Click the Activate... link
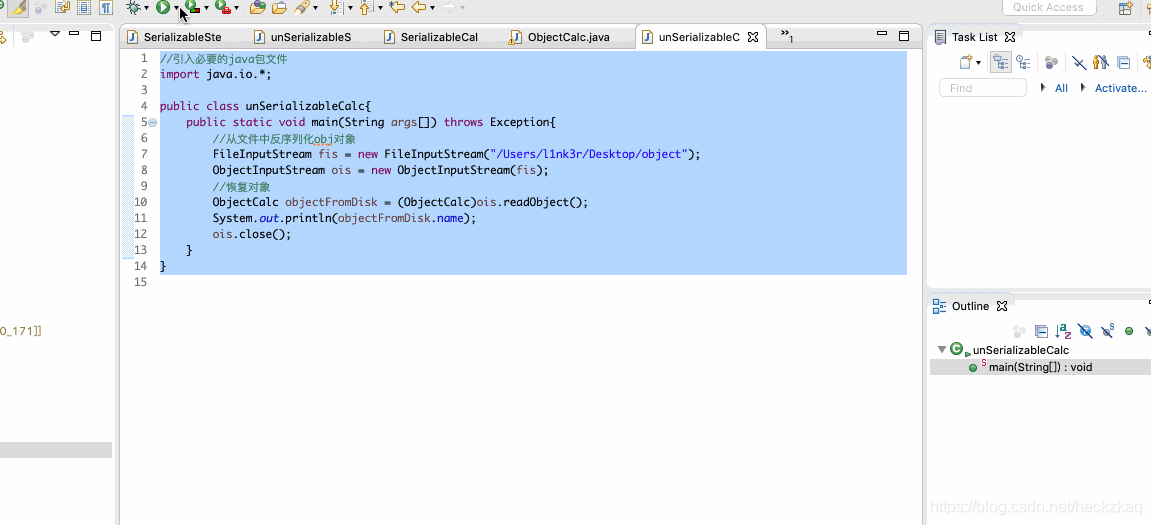The image size is (1151, 525). 1121,88
